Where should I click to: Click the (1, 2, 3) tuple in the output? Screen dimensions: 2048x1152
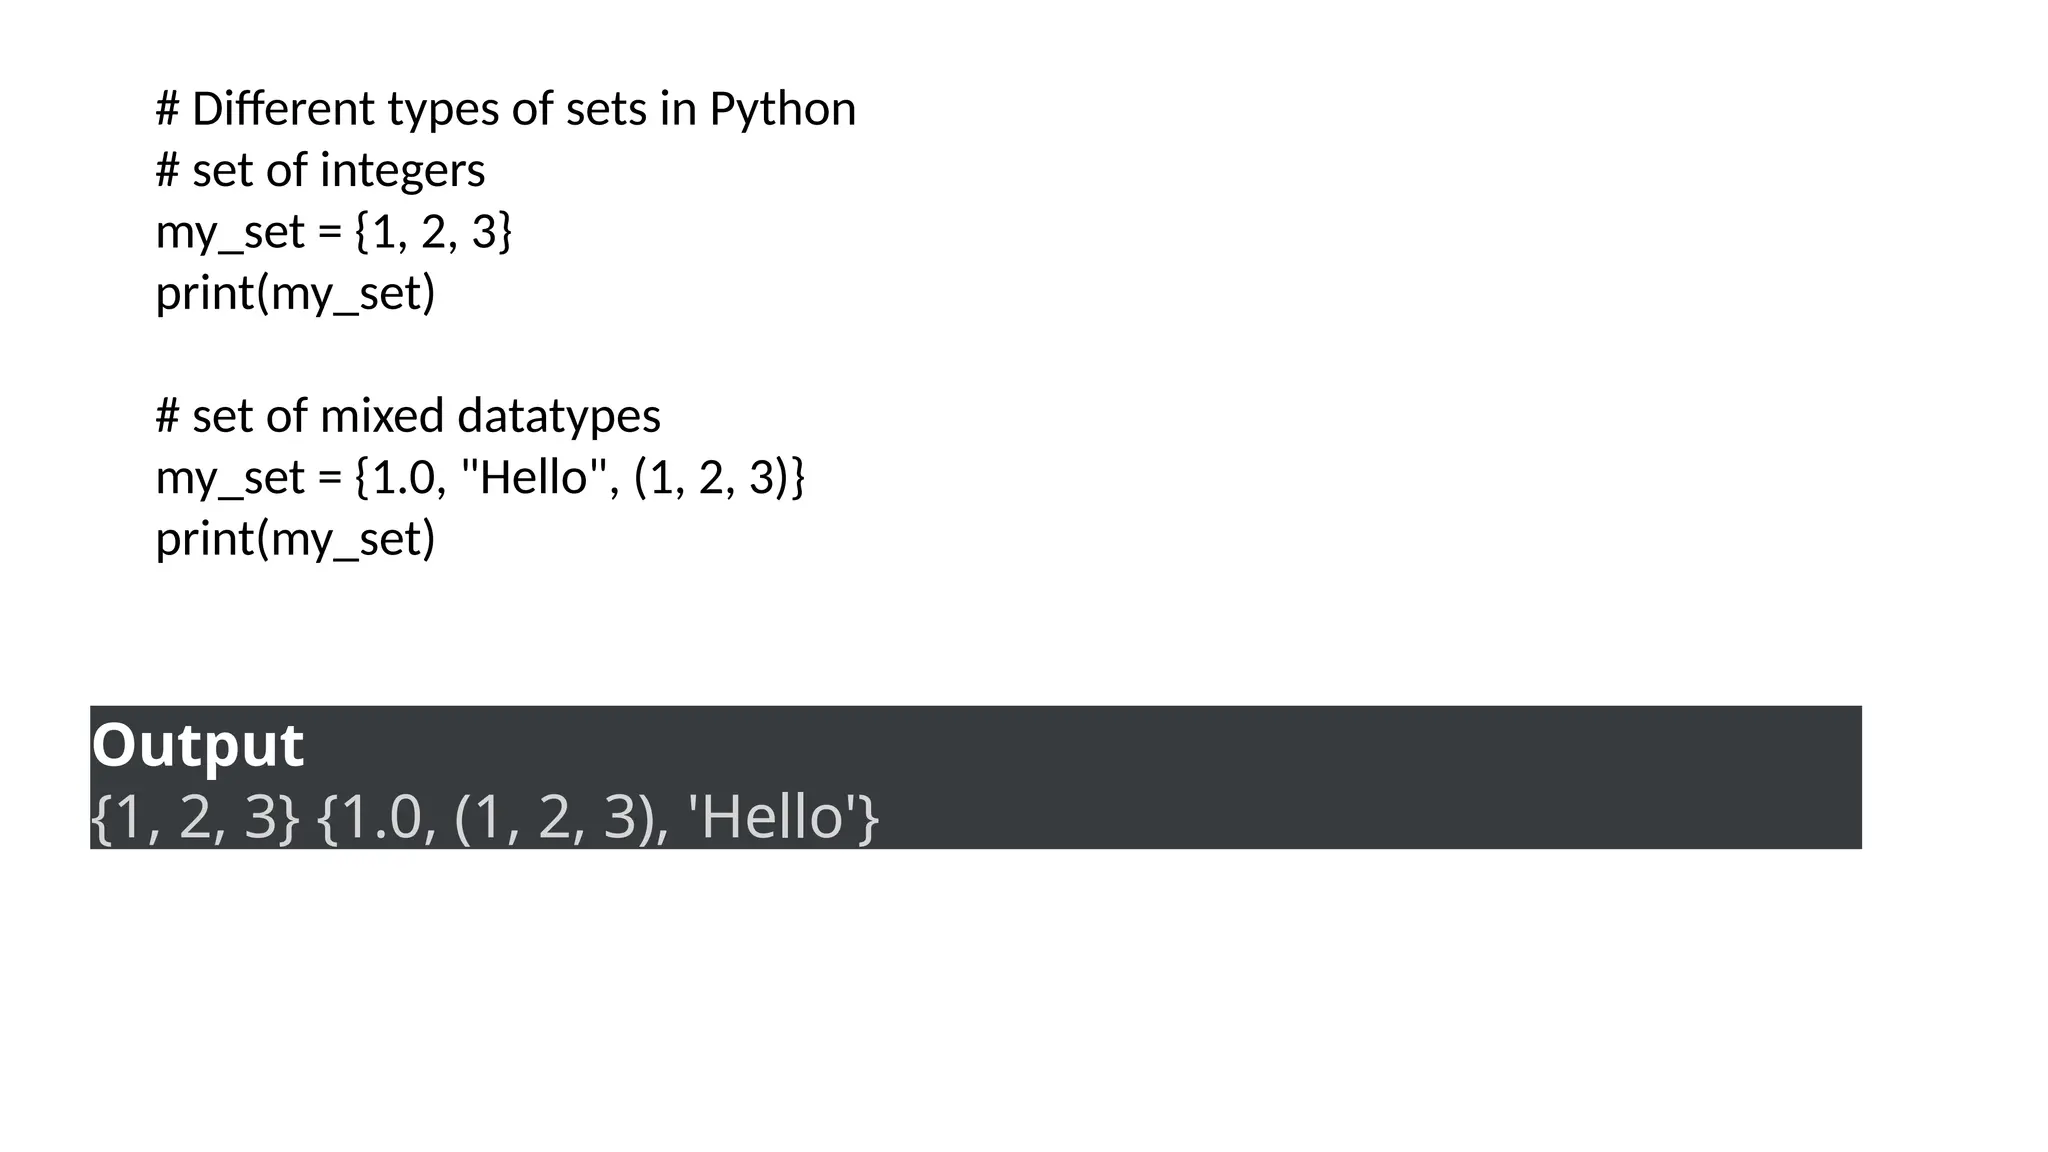(555, 817)
